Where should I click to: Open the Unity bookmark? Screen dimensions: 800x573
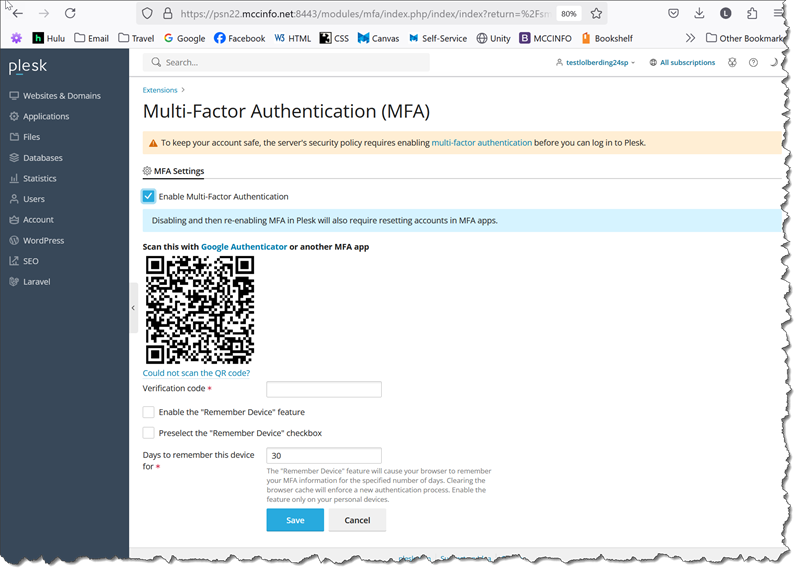(x=493, y=38)
